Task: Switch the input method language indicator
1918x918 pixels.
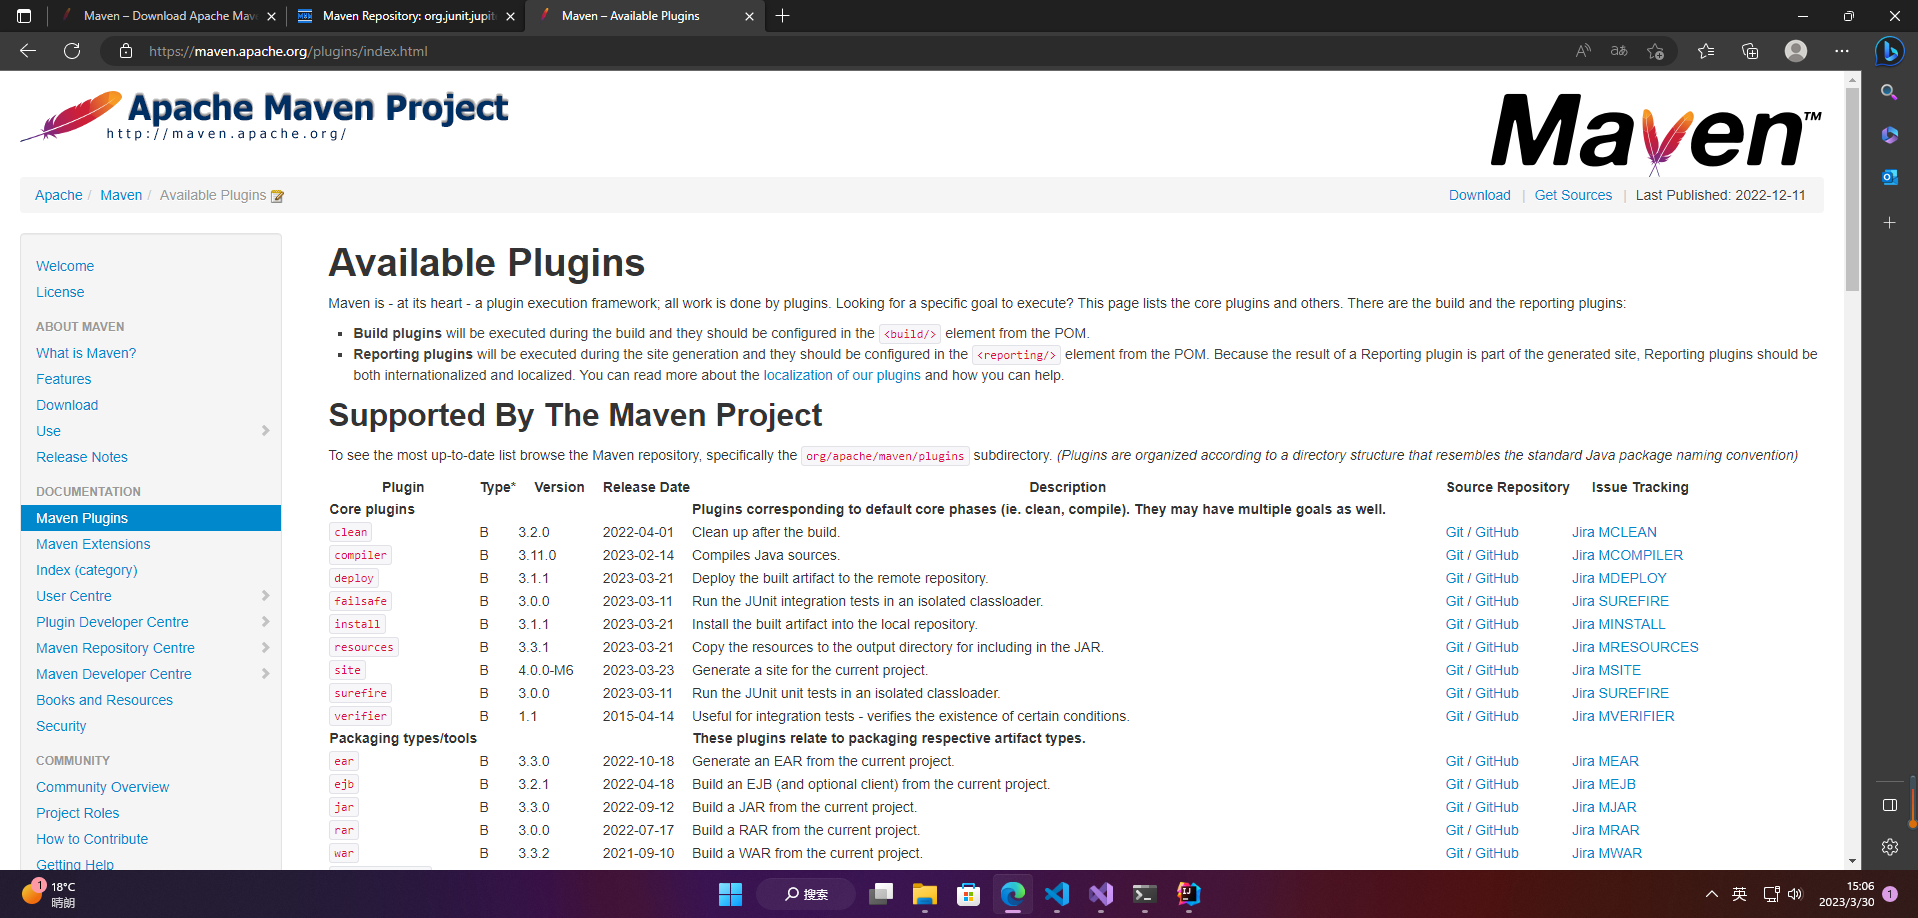Action: (x=1740, y=894)
